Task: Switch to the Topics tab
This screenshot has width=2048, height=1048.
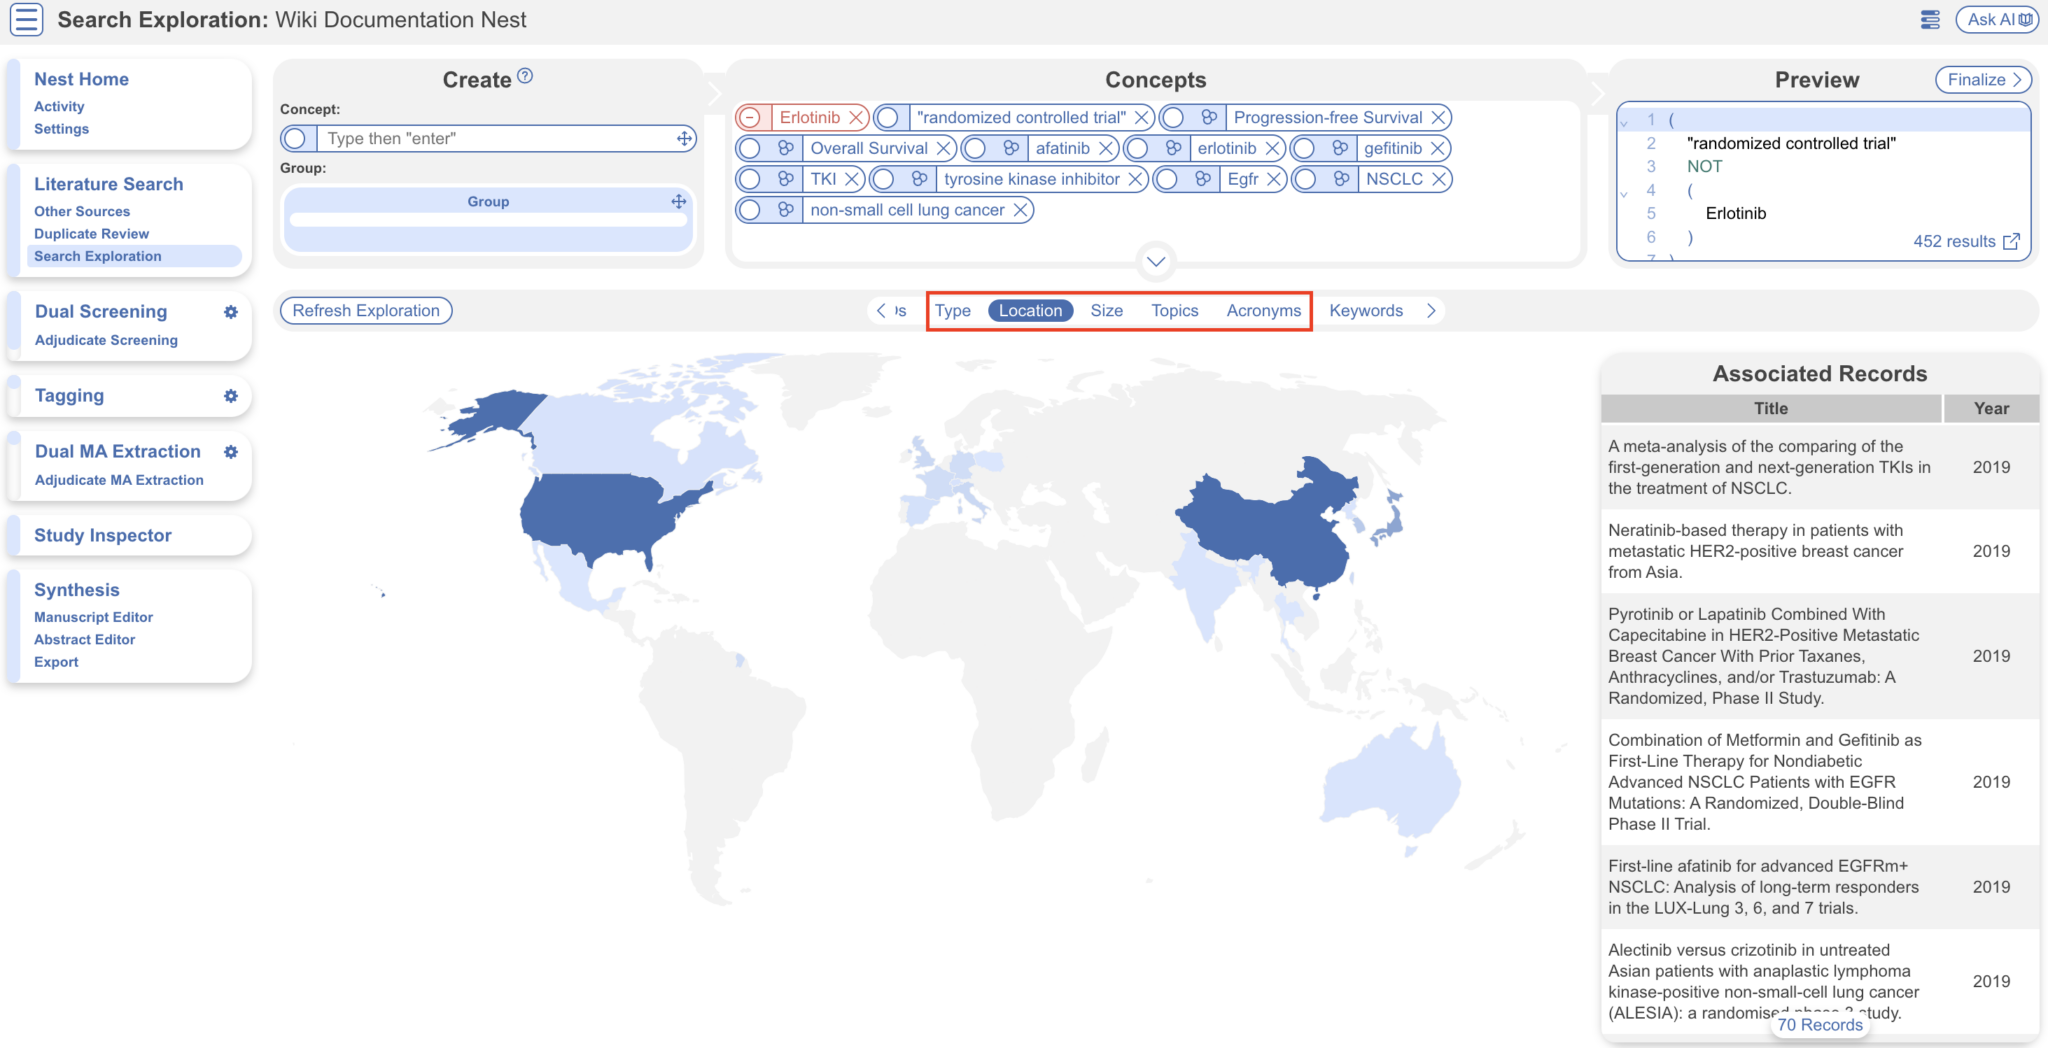Action: pos(1173,310)
